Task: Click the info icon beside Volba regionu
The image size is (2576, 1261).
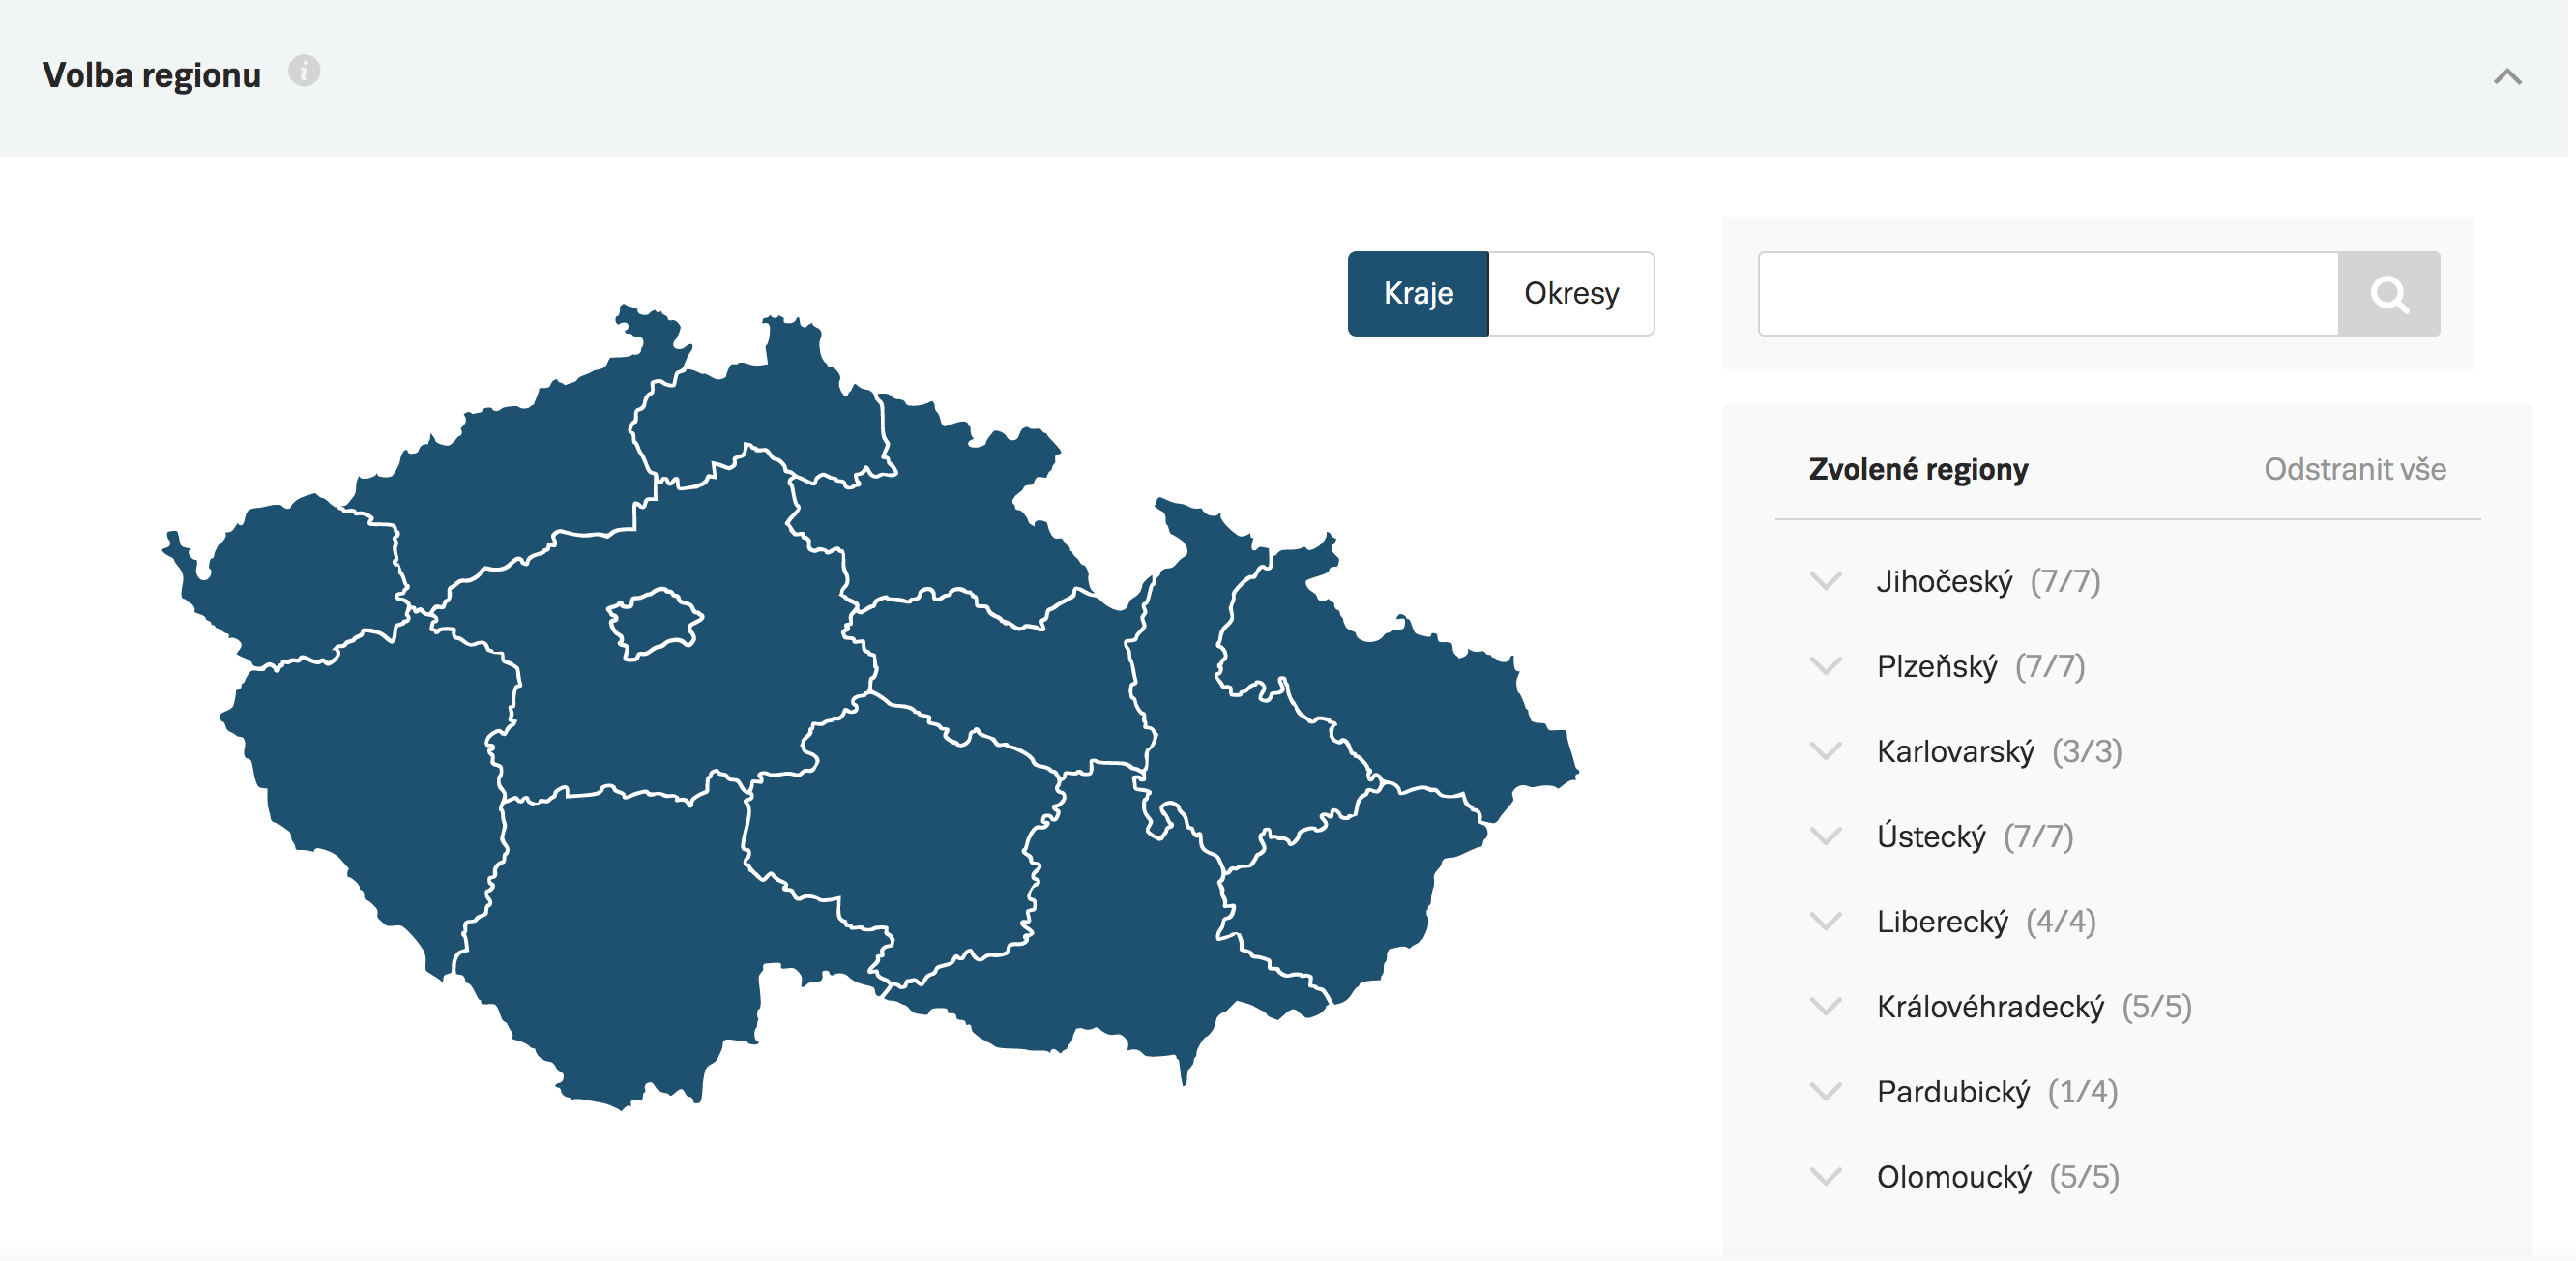Action: (x=304, y=71)
